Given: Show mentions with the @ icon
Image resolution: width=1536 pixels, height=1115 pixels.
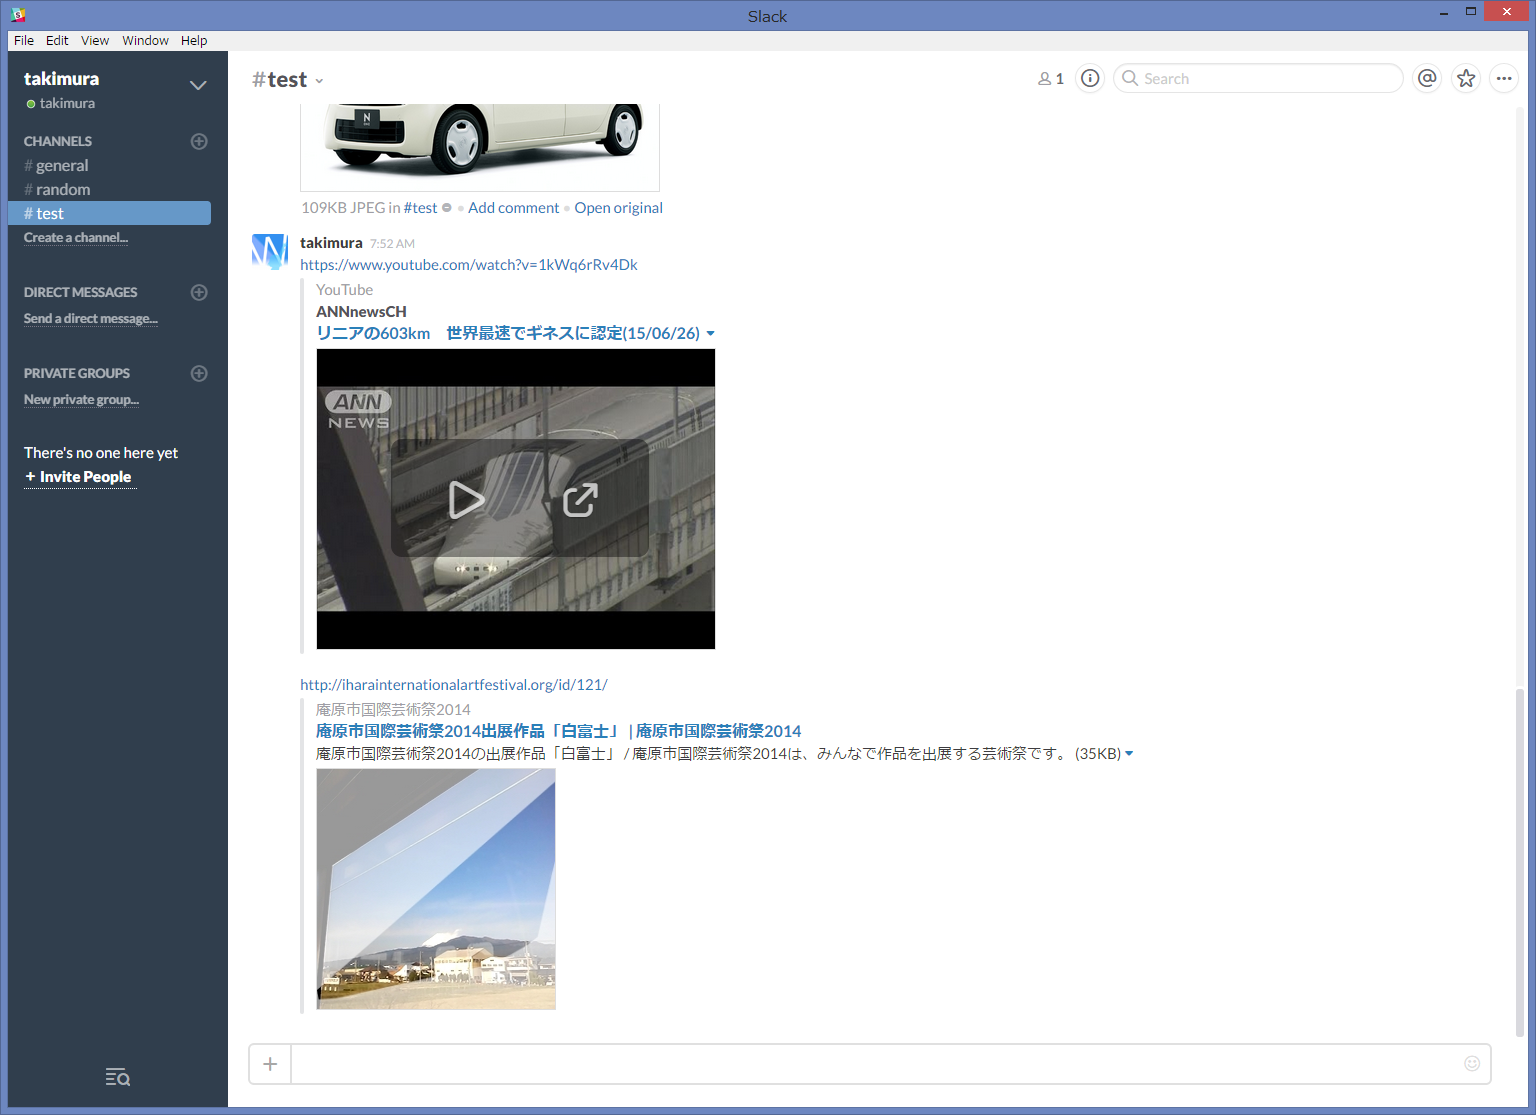Looking at the screenshot, I should coord(1427,78).
